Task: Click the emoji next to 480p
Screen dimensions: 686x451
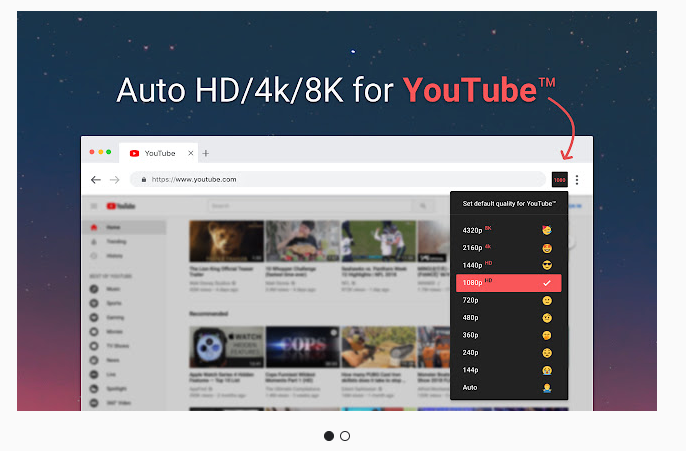Action: (547, 318)
